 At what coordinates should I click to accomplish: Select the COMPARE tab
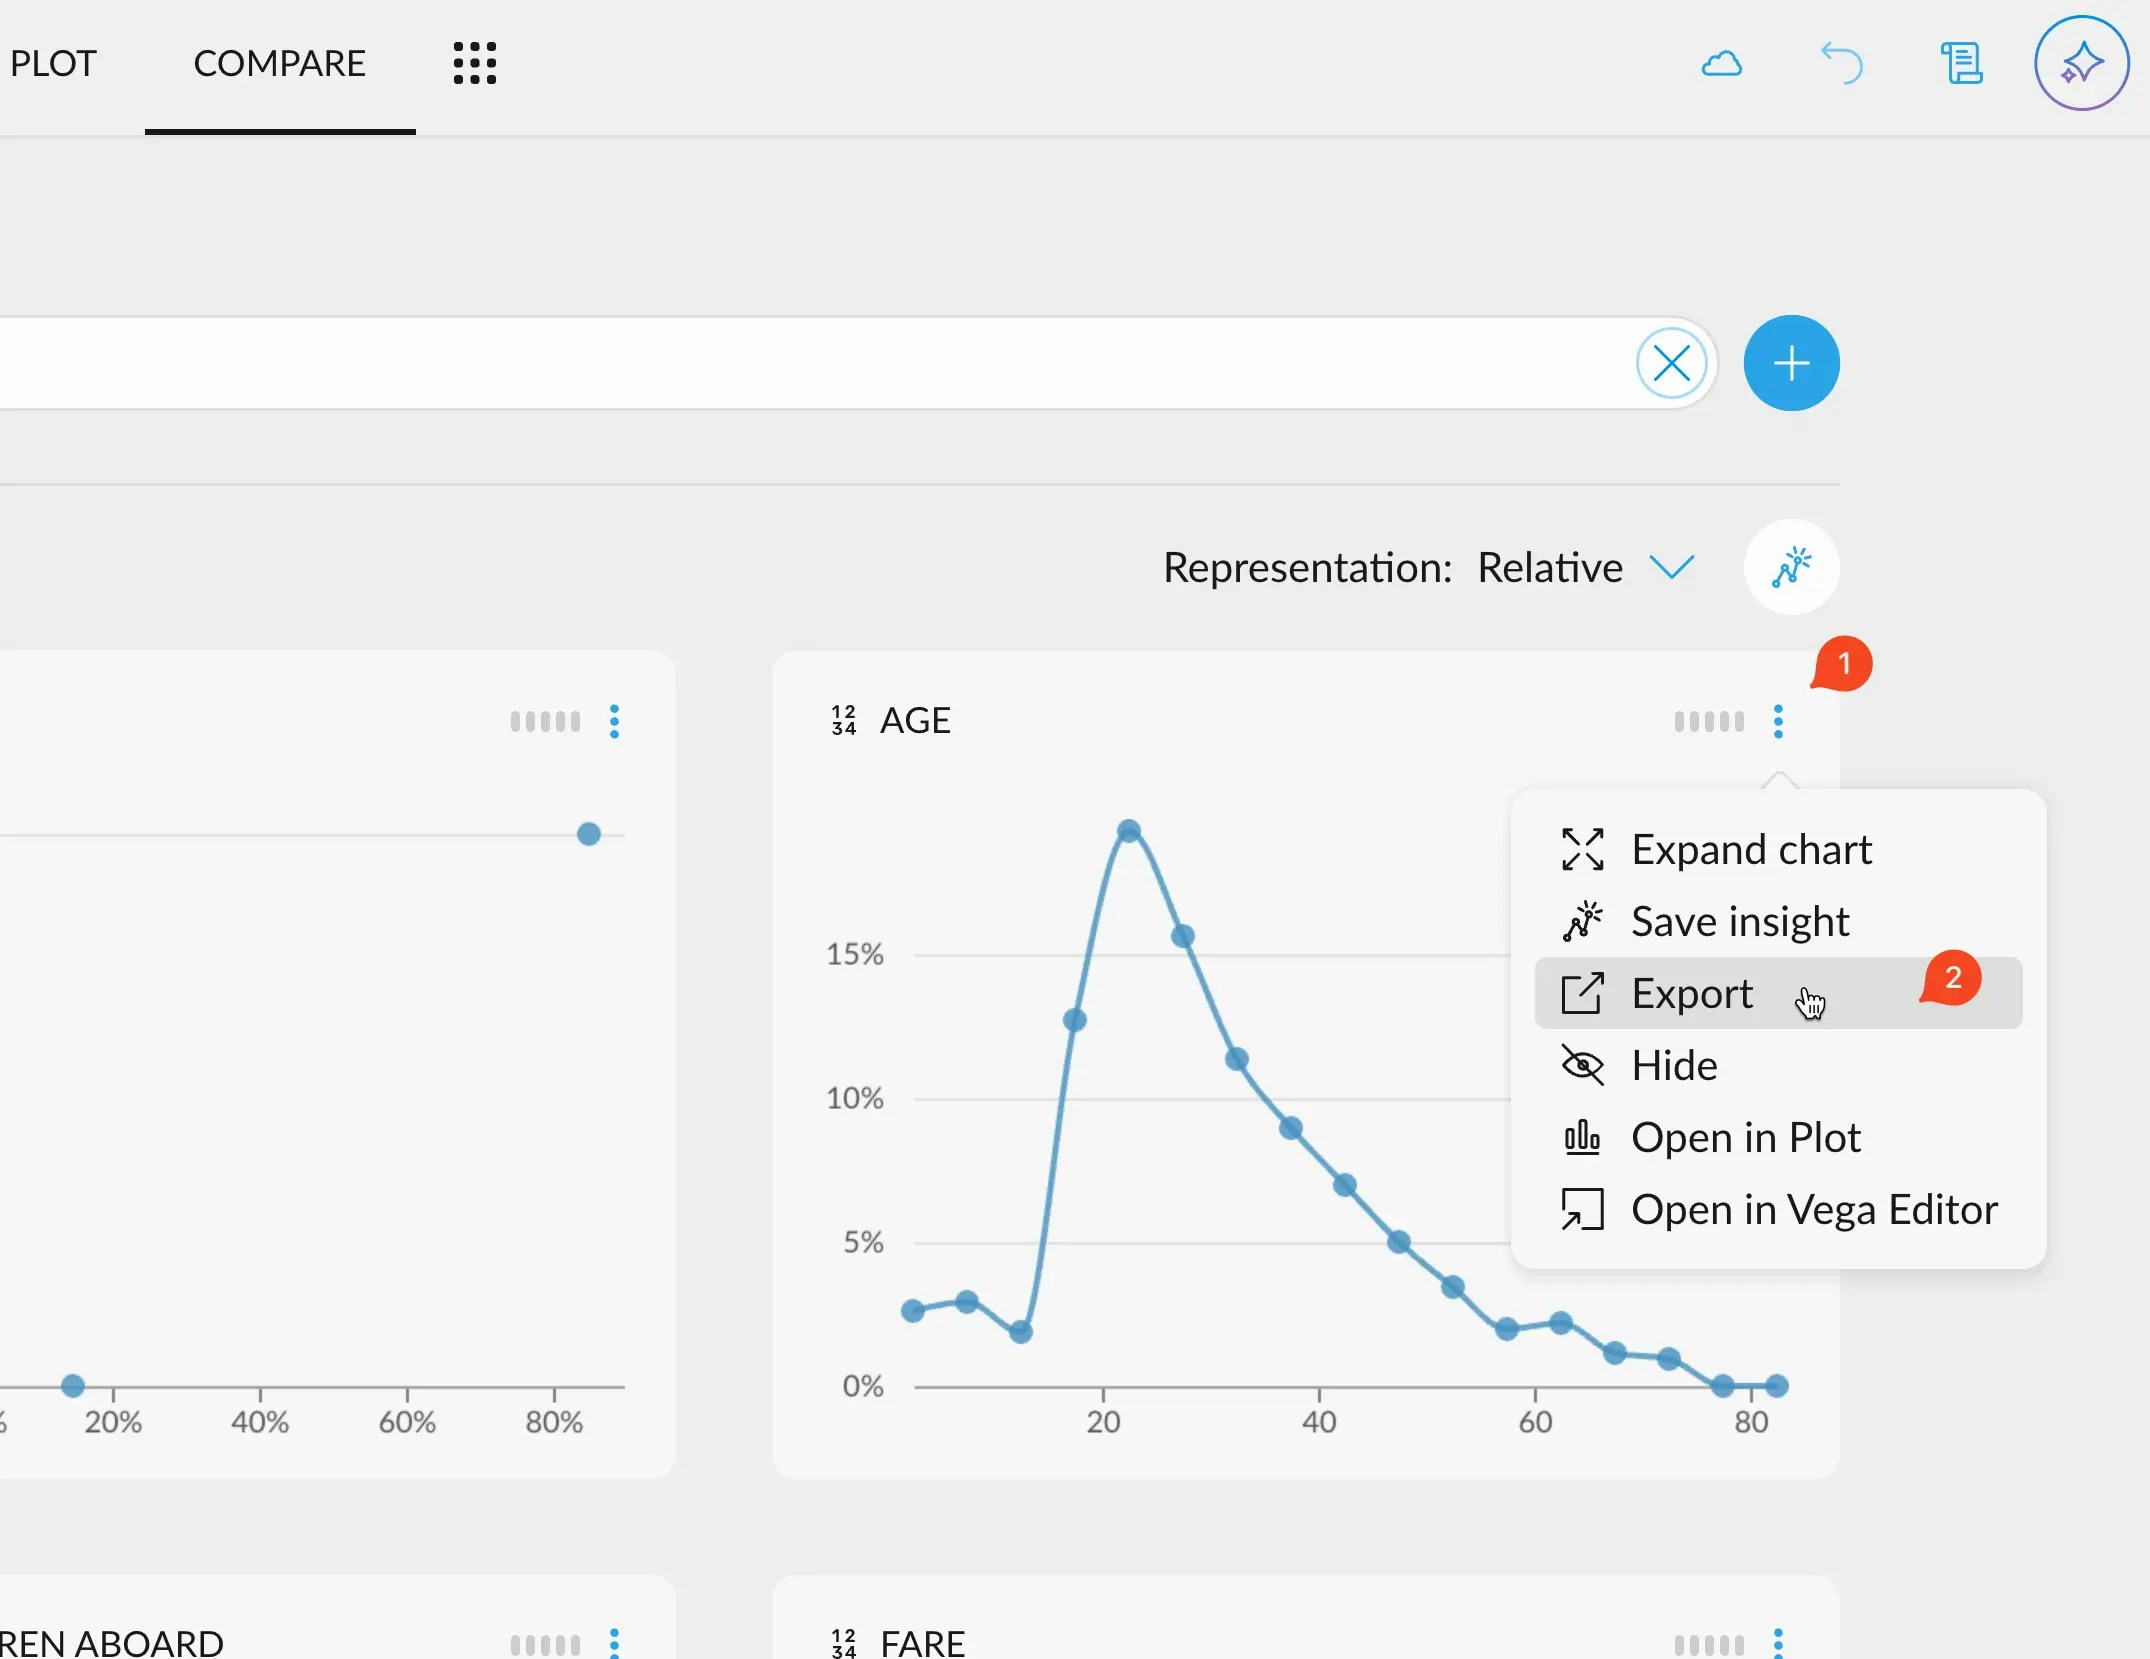click(x=279, y=63)
